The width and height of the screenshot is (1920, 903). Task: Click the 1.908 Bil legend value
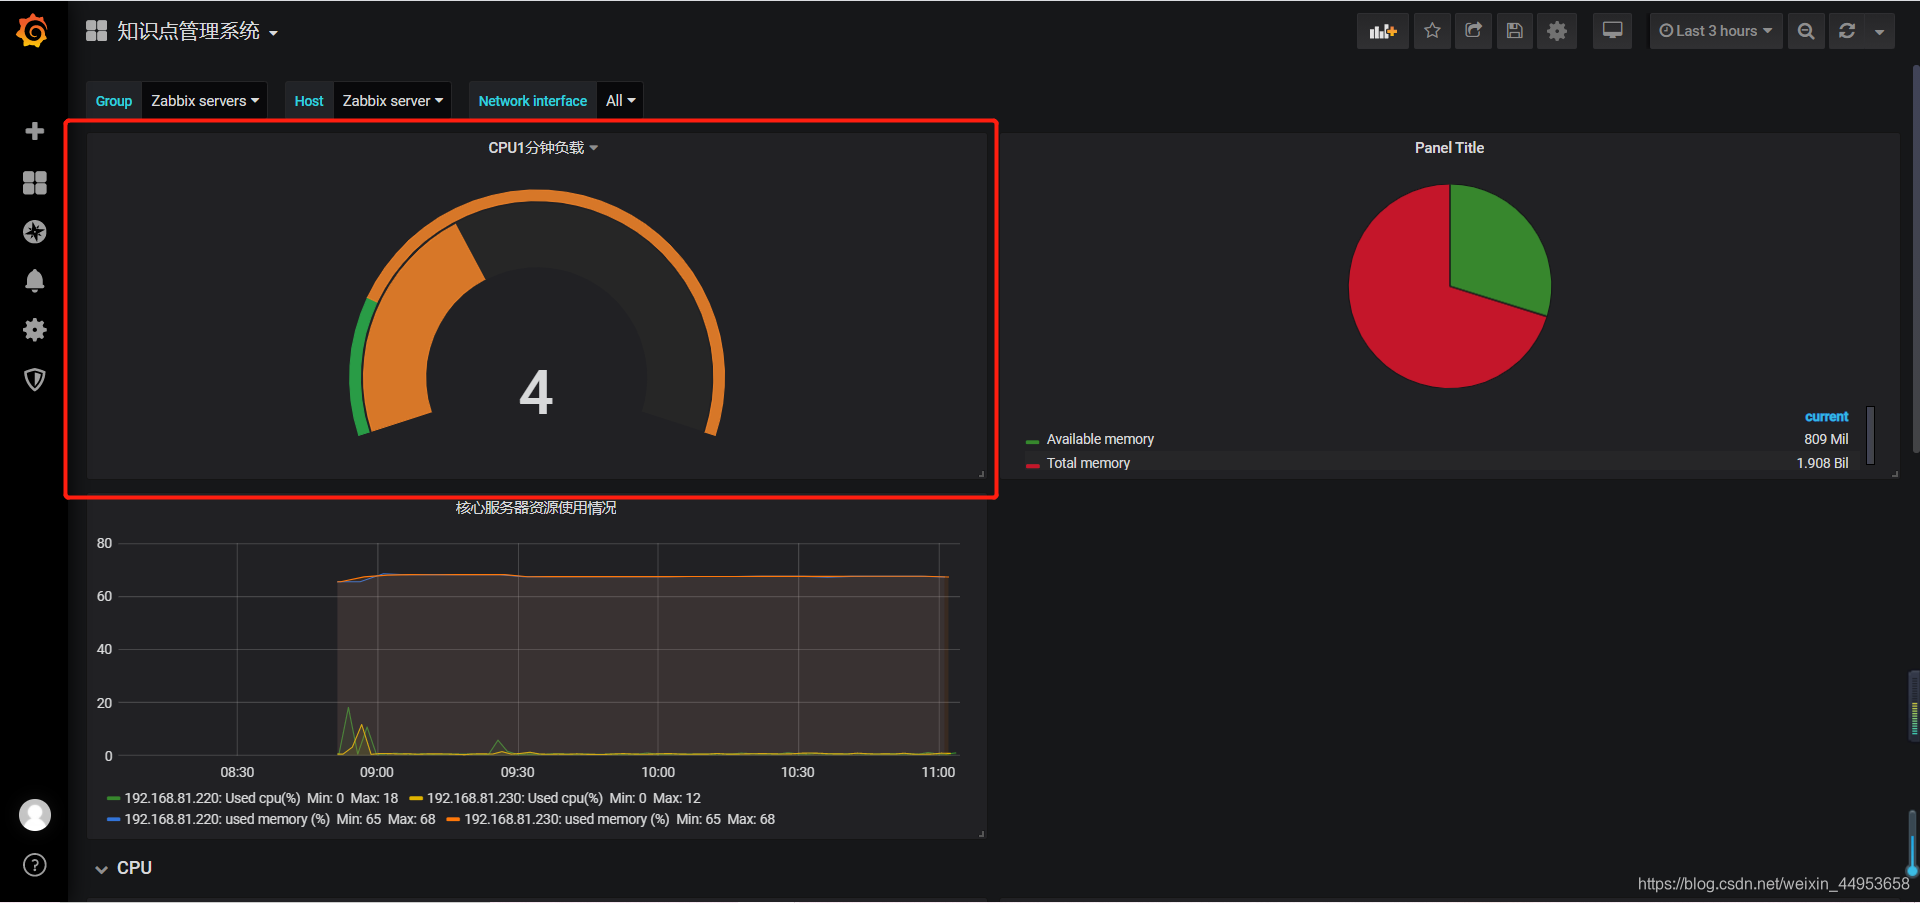pos(1822,463)
